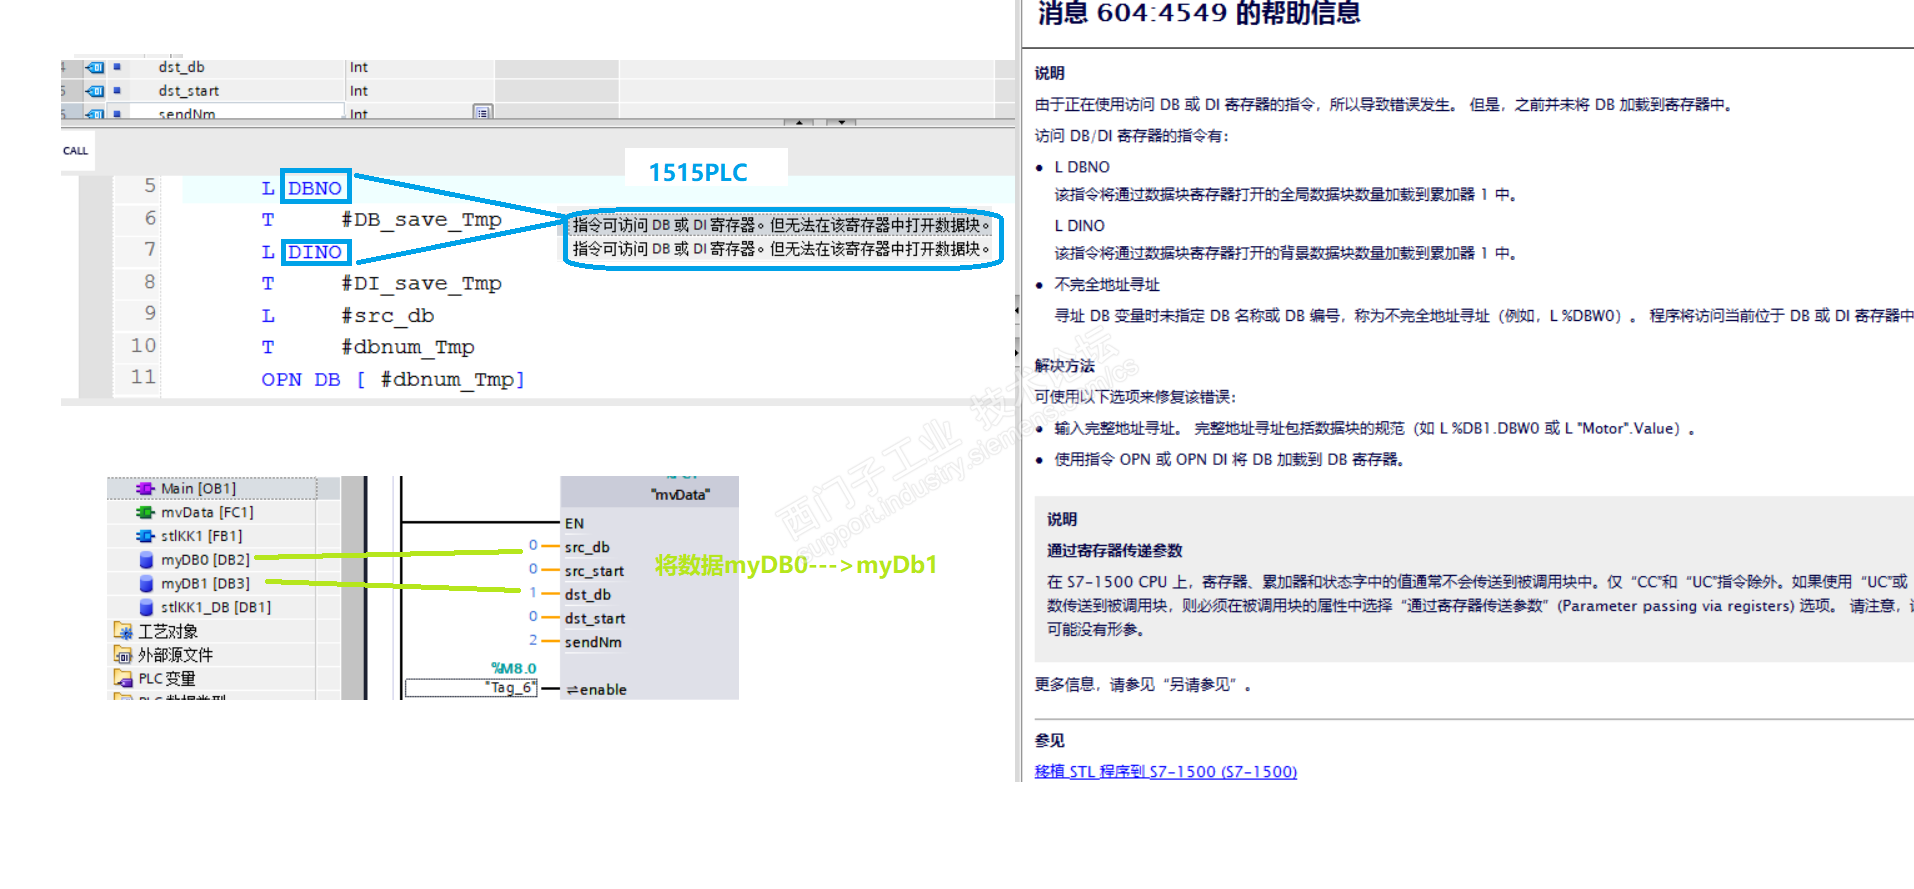Click the L DBNO bullet in help text
The width and height of the screenshot is (1914, 889).
(x=1082, y=167)
